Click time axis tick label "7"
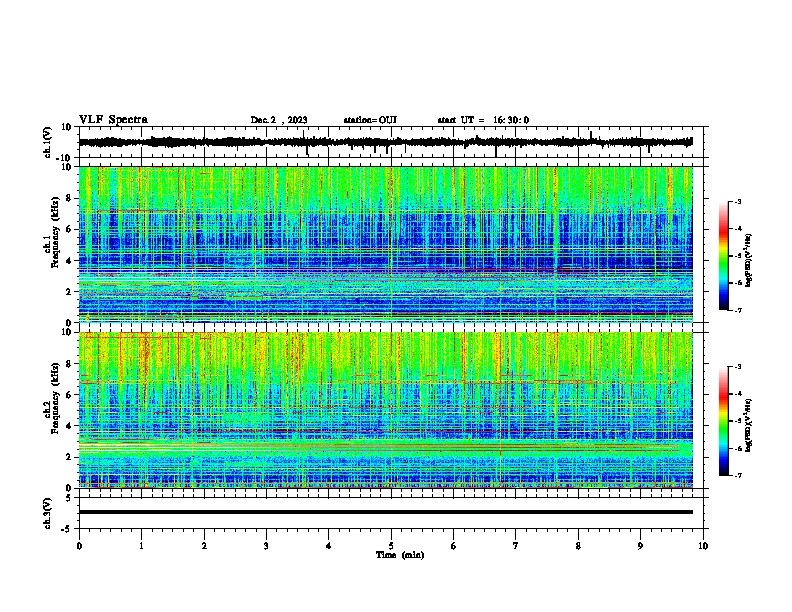Screen dimensions: 792x612 516,546
